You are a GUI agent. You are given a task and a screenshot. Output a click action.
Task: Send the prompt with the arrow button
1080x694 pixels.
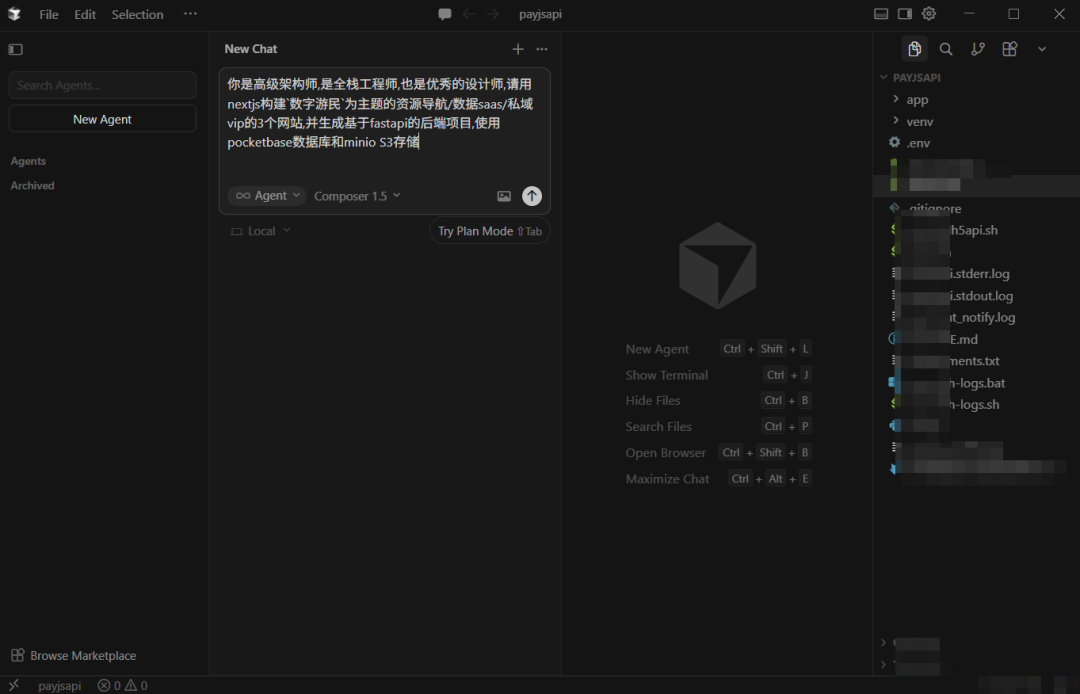(x=532, y=196)
